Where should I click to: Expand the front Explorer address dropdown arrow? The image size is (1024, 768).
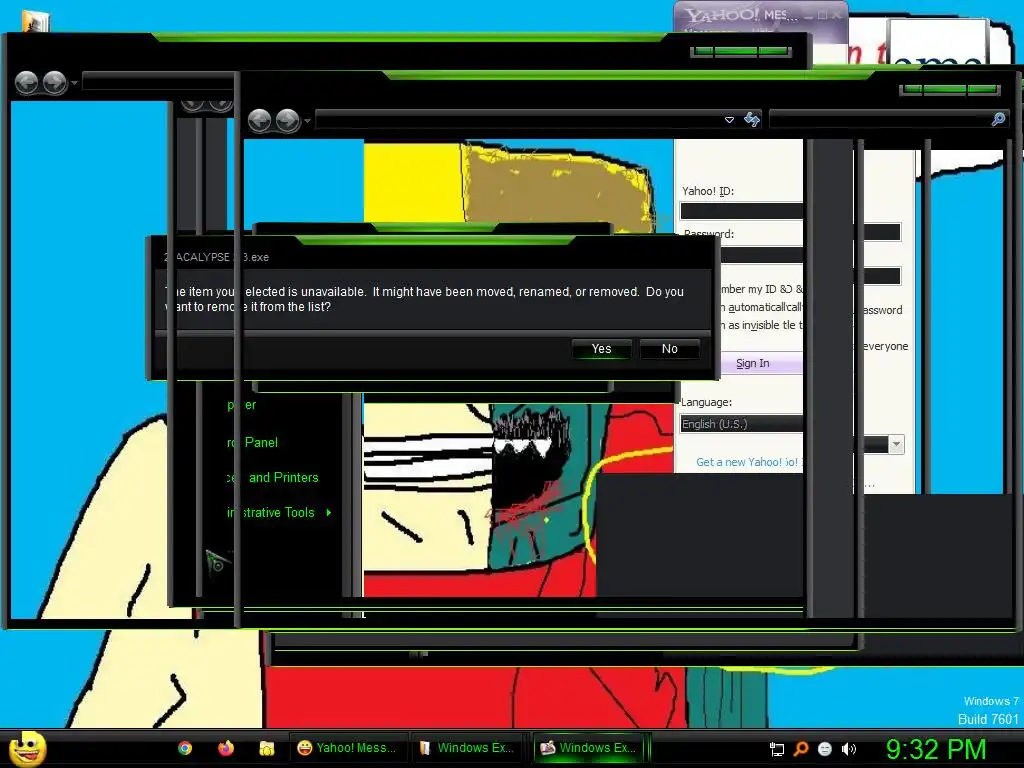tap(729, 120)
